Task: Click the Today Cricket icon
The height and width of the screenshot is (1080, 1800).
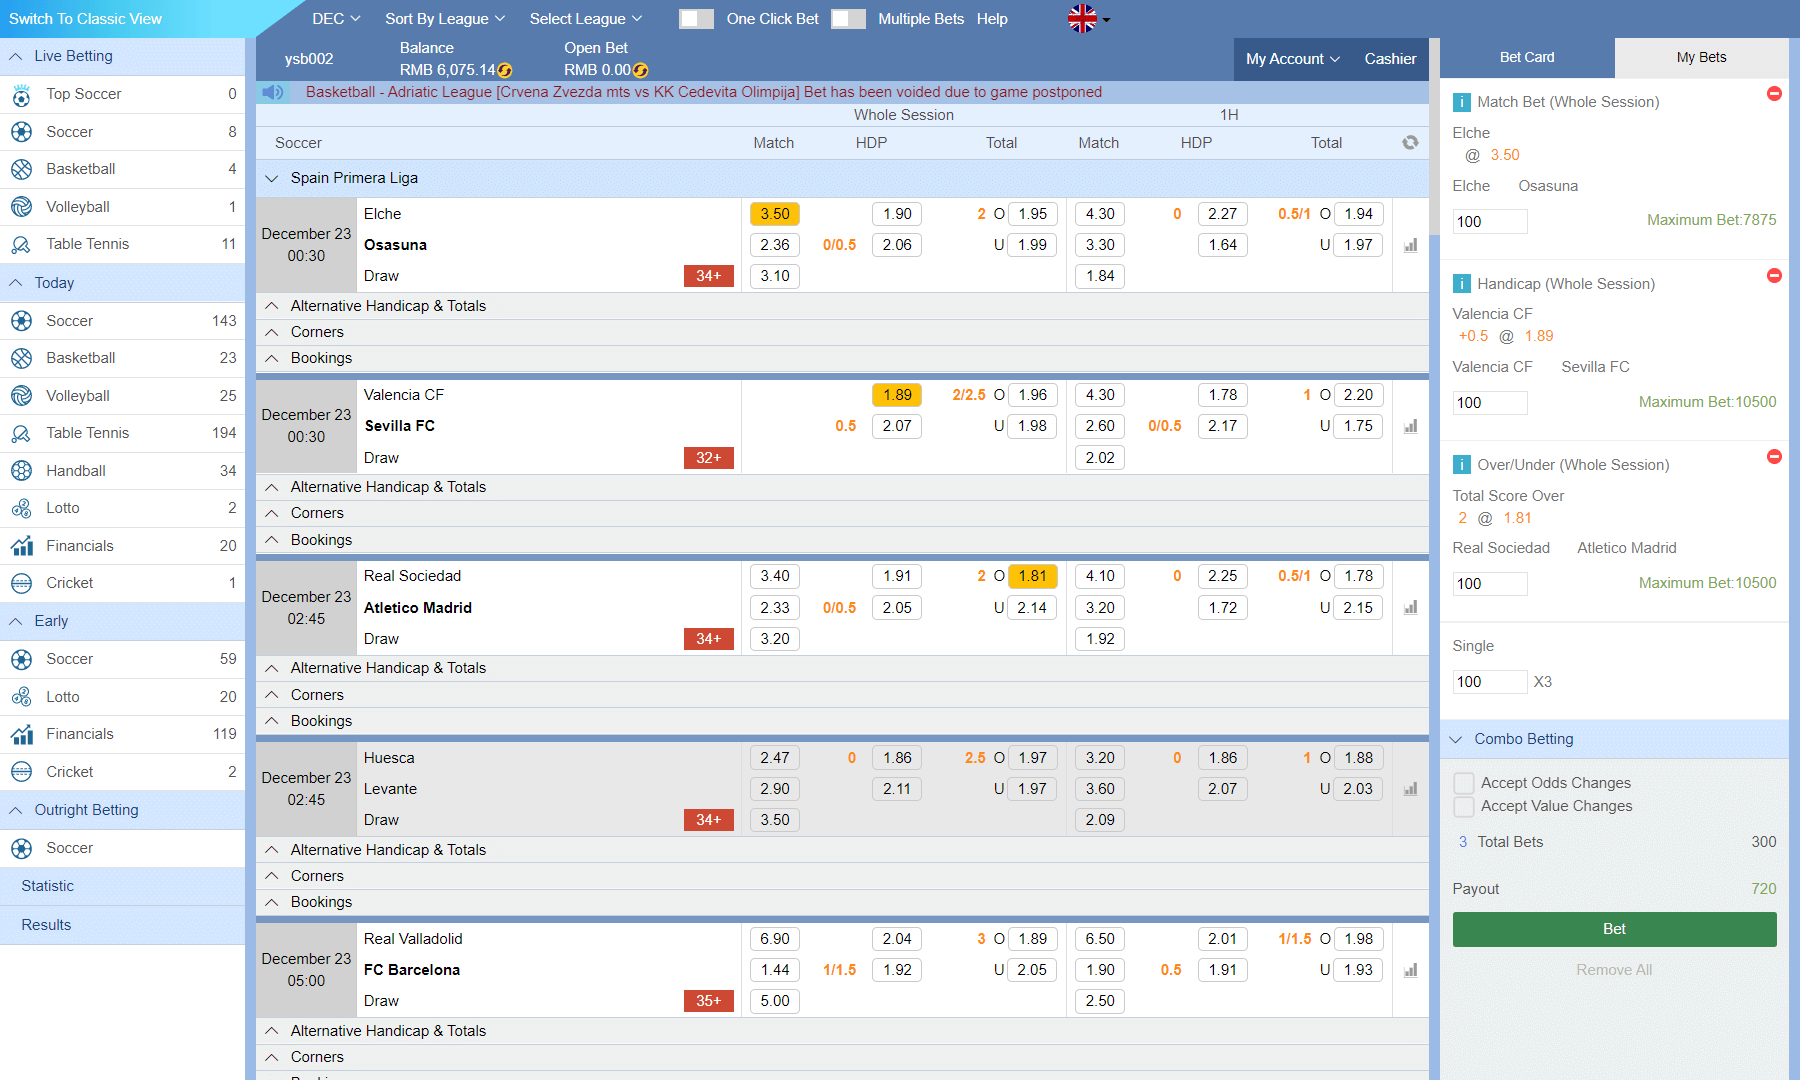Action: [21, 583]
